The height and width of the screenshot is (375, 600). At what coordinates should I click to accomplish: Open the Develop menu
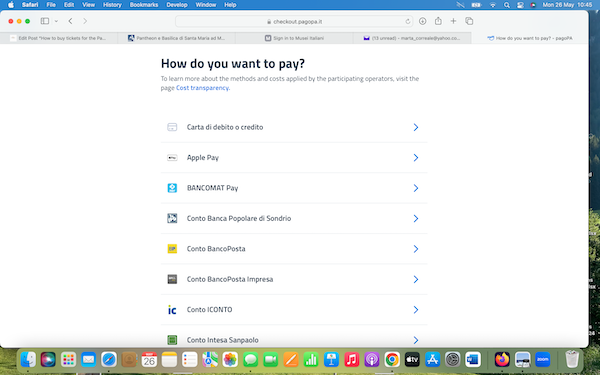point(177,5)
